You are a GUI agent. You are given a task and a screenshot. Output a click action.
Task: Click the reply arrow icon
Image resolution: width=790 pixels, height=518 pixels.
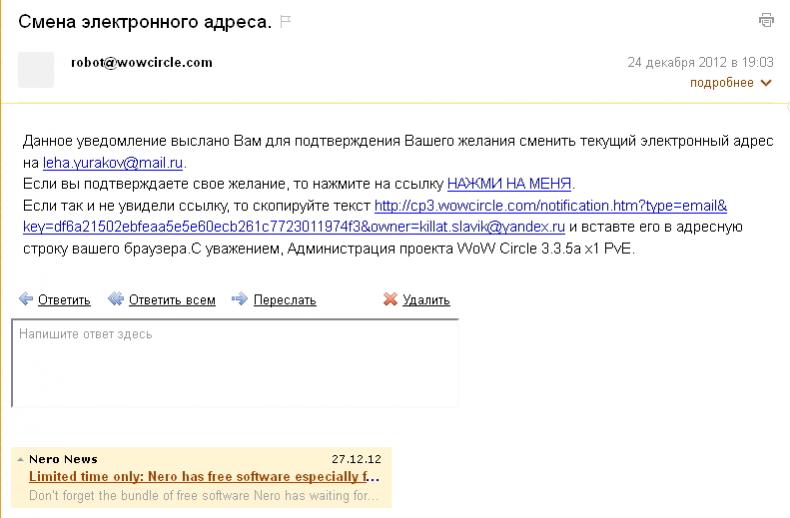click(26, 299)
